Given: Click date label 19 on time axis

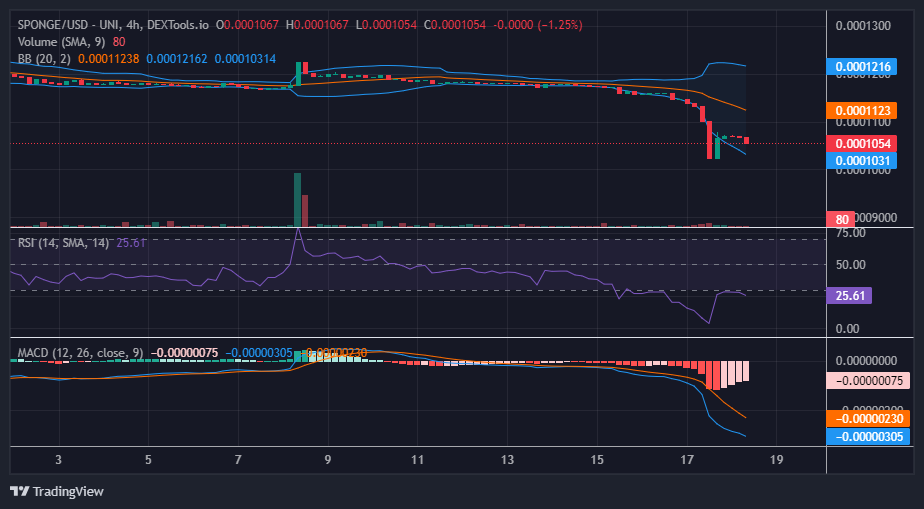Looking at the screenshot, I should click(x=777, y=460).
